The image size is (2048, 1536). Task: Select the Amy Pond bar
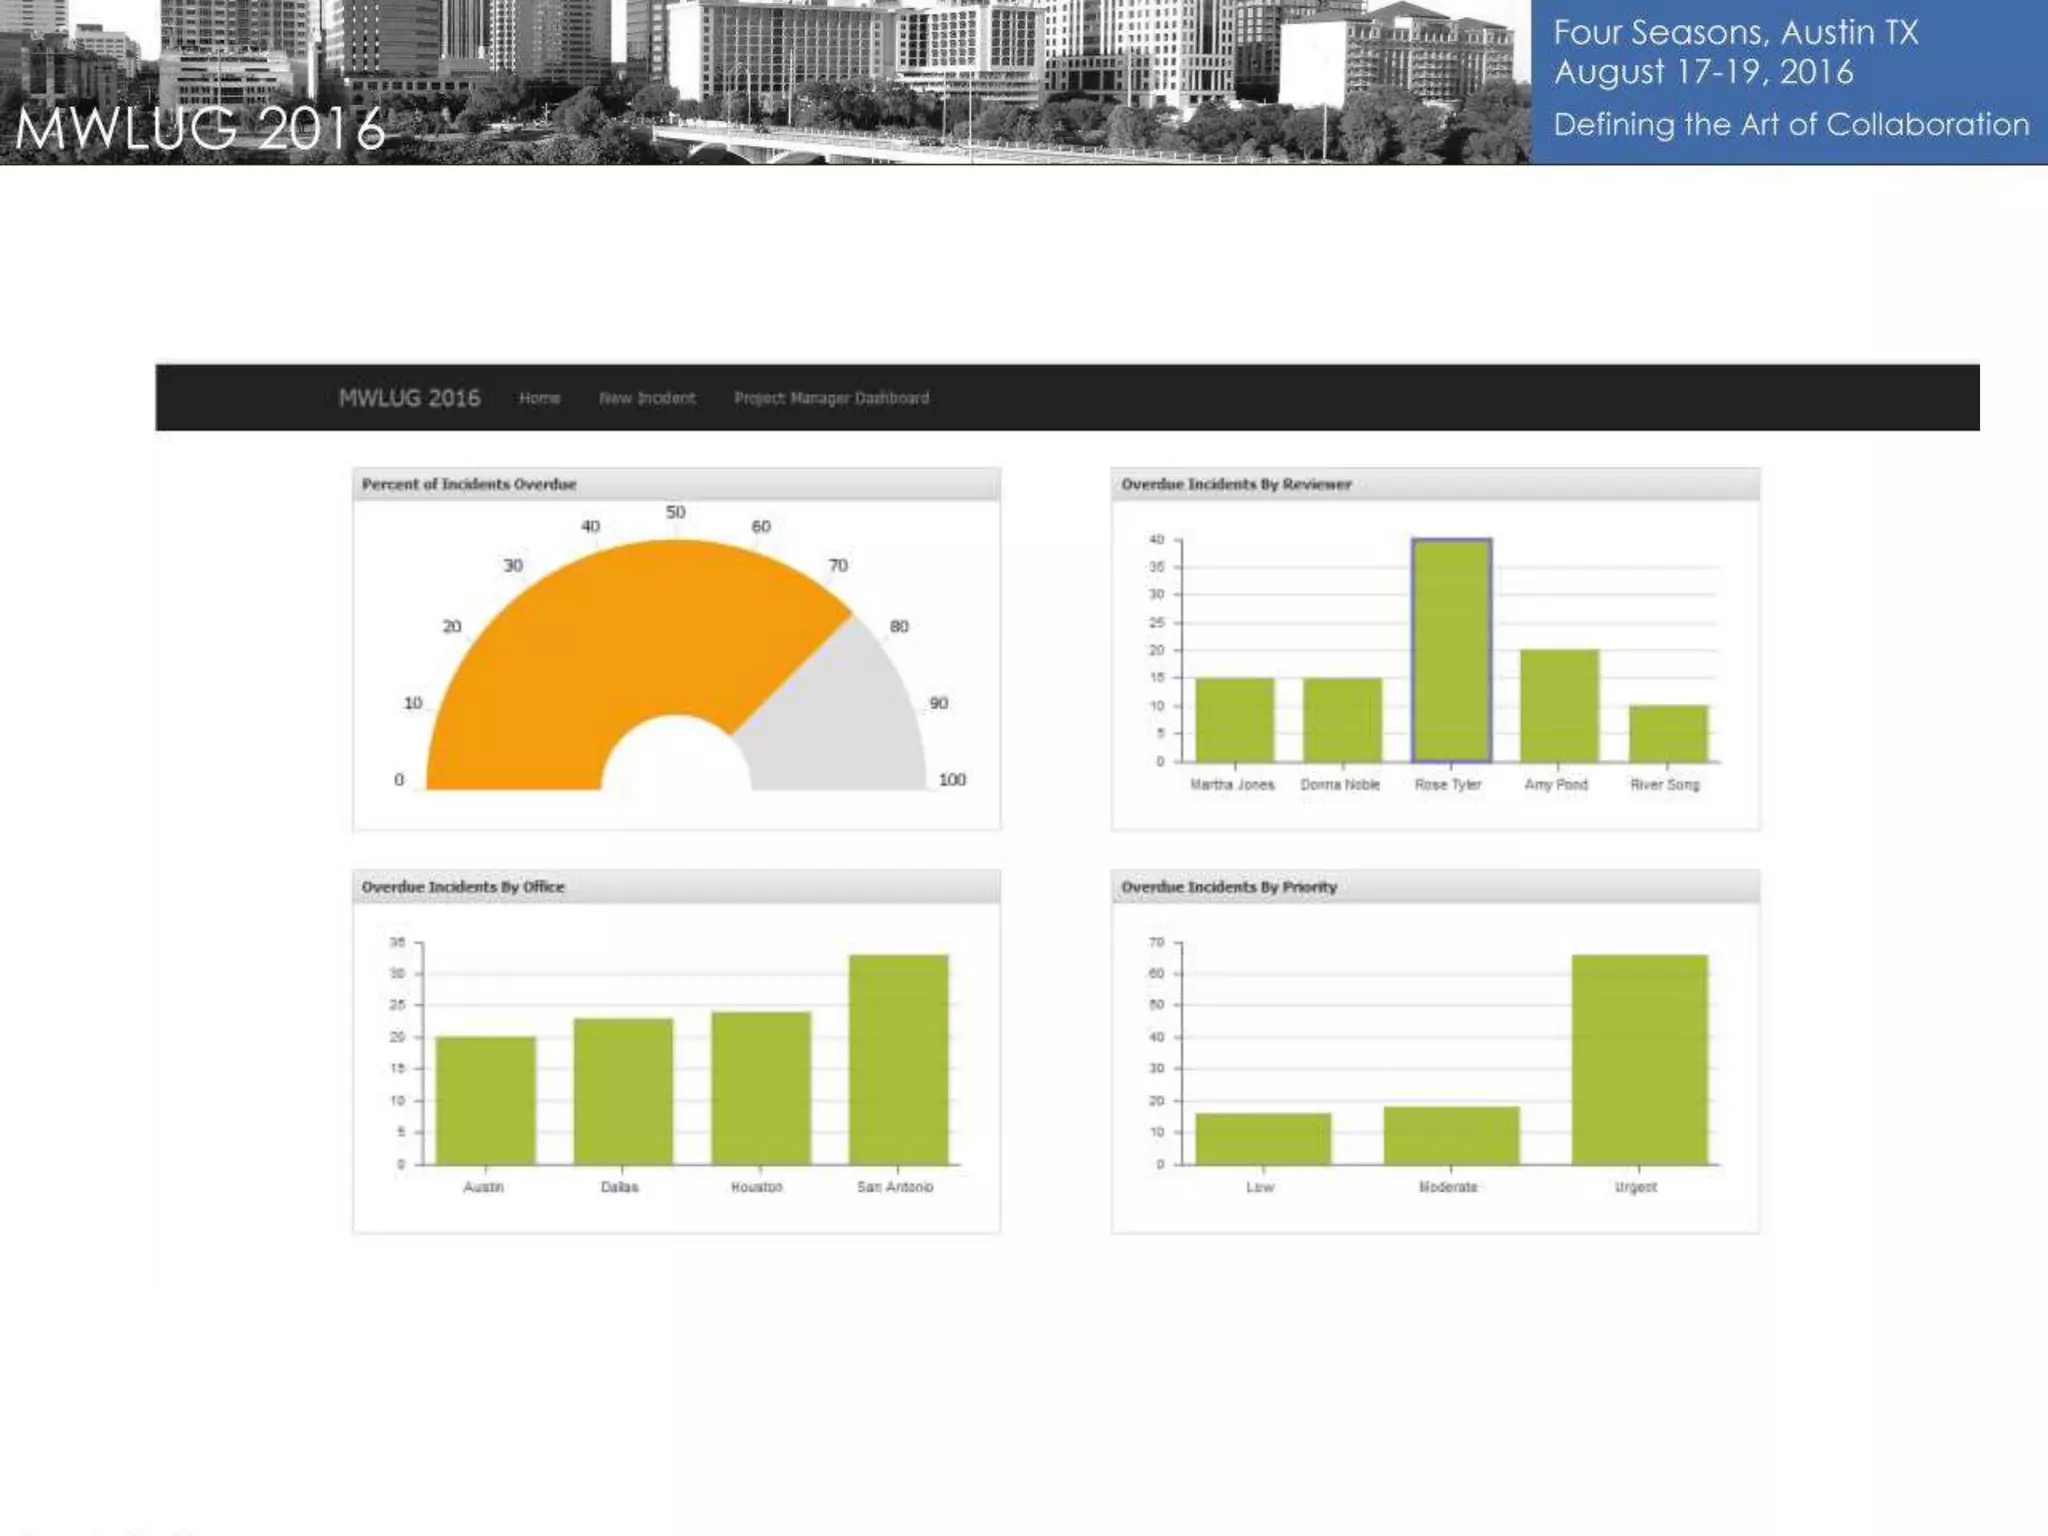click(1559, 706)
